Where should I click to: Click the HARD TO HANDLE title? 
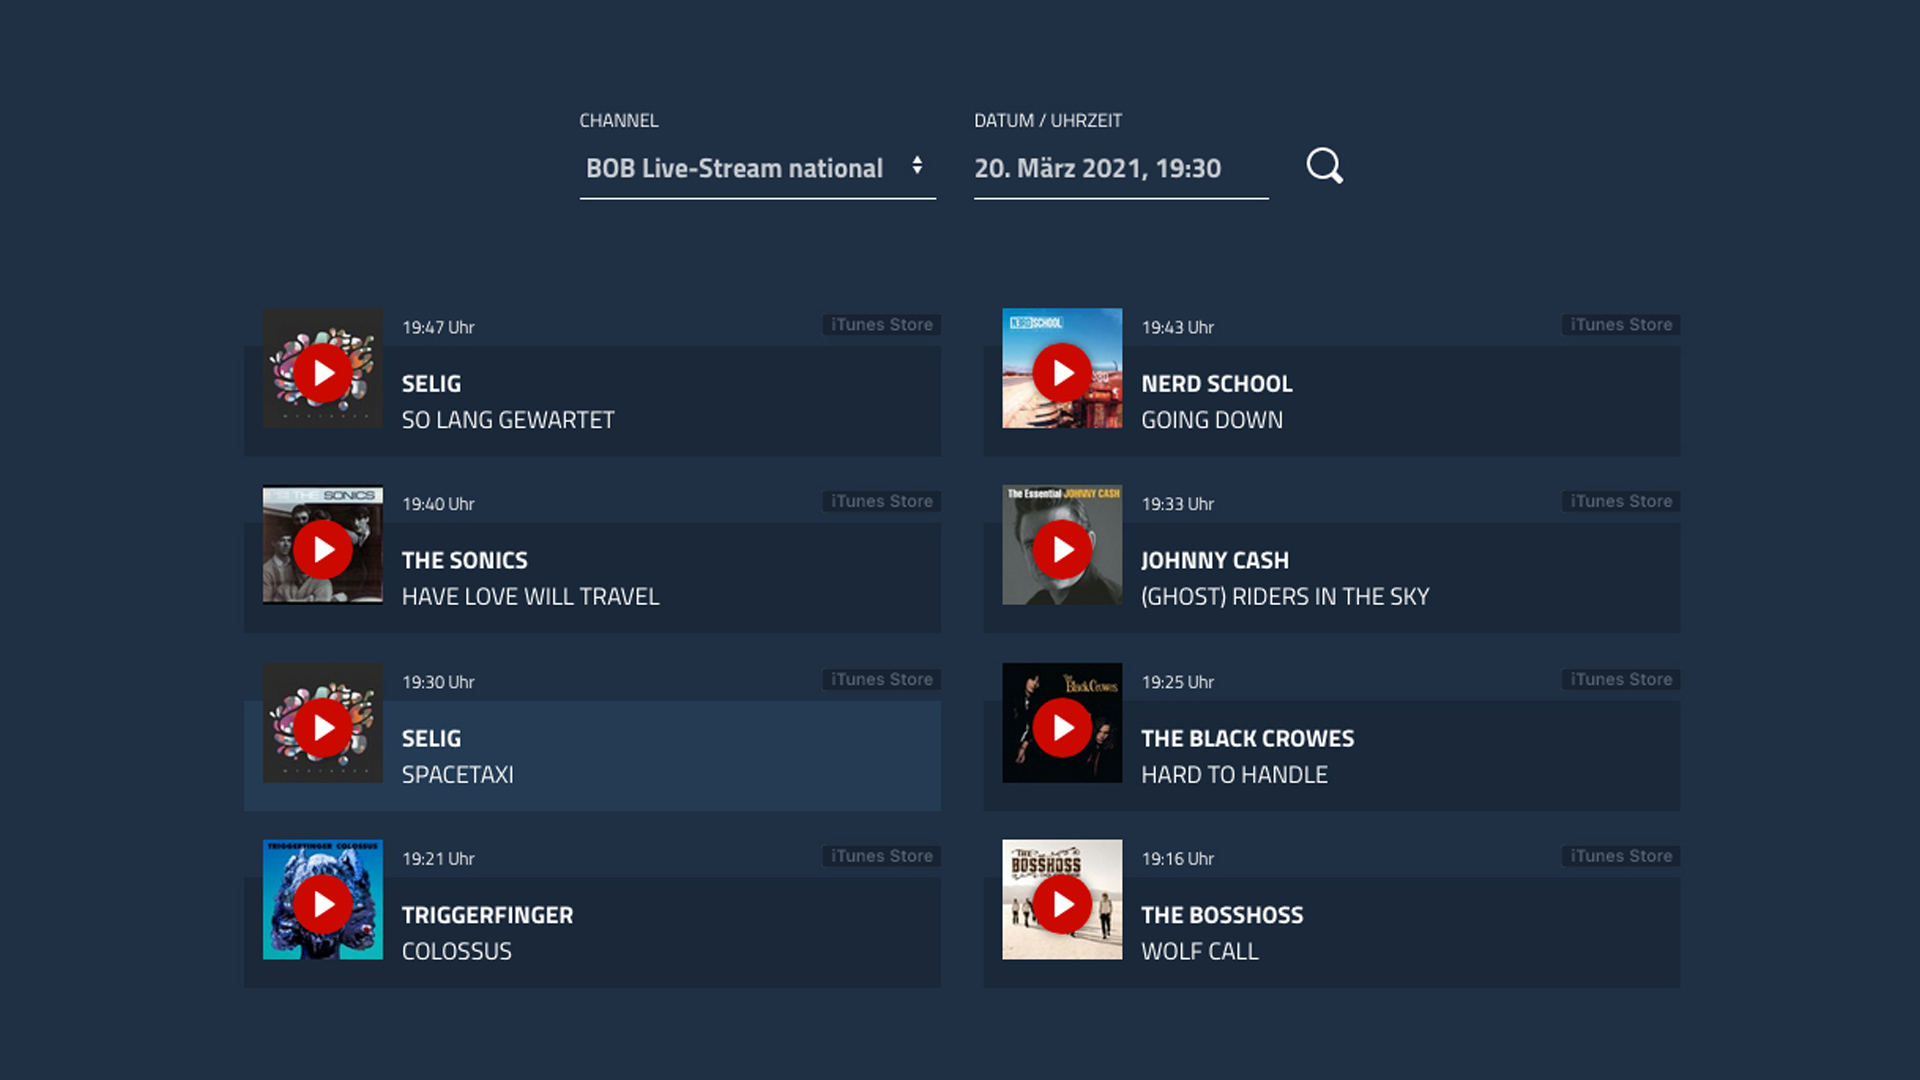1235,775
